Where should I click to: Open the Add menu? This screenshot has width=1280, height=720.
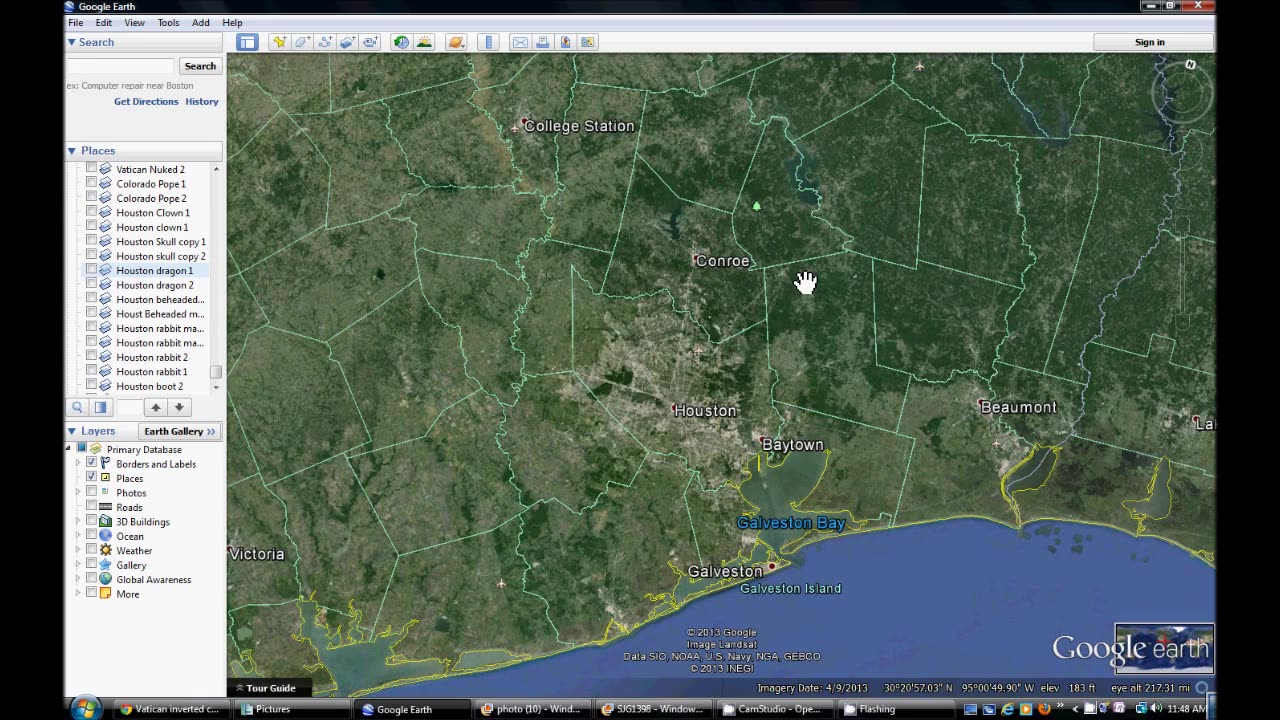[201, 22]
